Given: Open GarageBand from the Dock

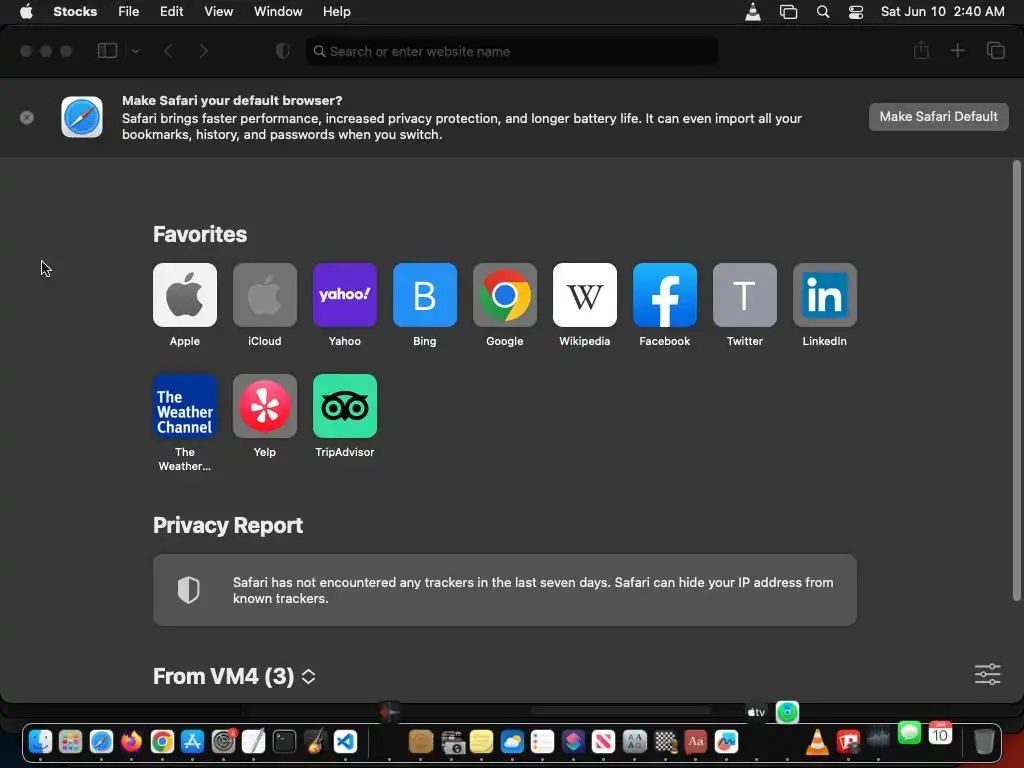Looking at the screenshot, I should pyautogui.click(x=315, y=742).
